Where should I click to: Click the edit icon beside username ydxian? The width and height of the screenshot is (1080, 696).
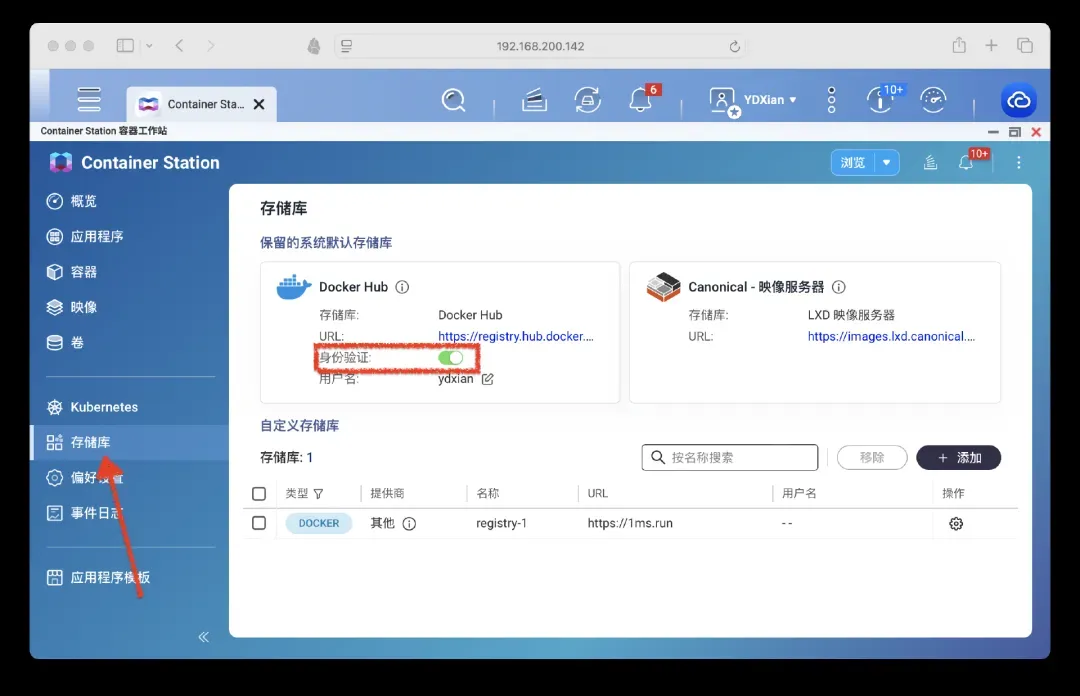point(488,379)
